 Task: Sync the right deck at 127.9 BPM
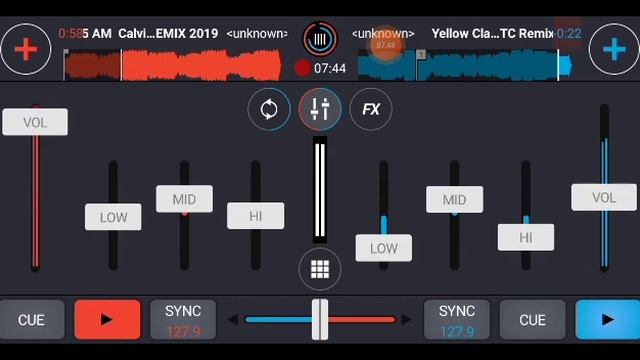(x=457, y=320)
